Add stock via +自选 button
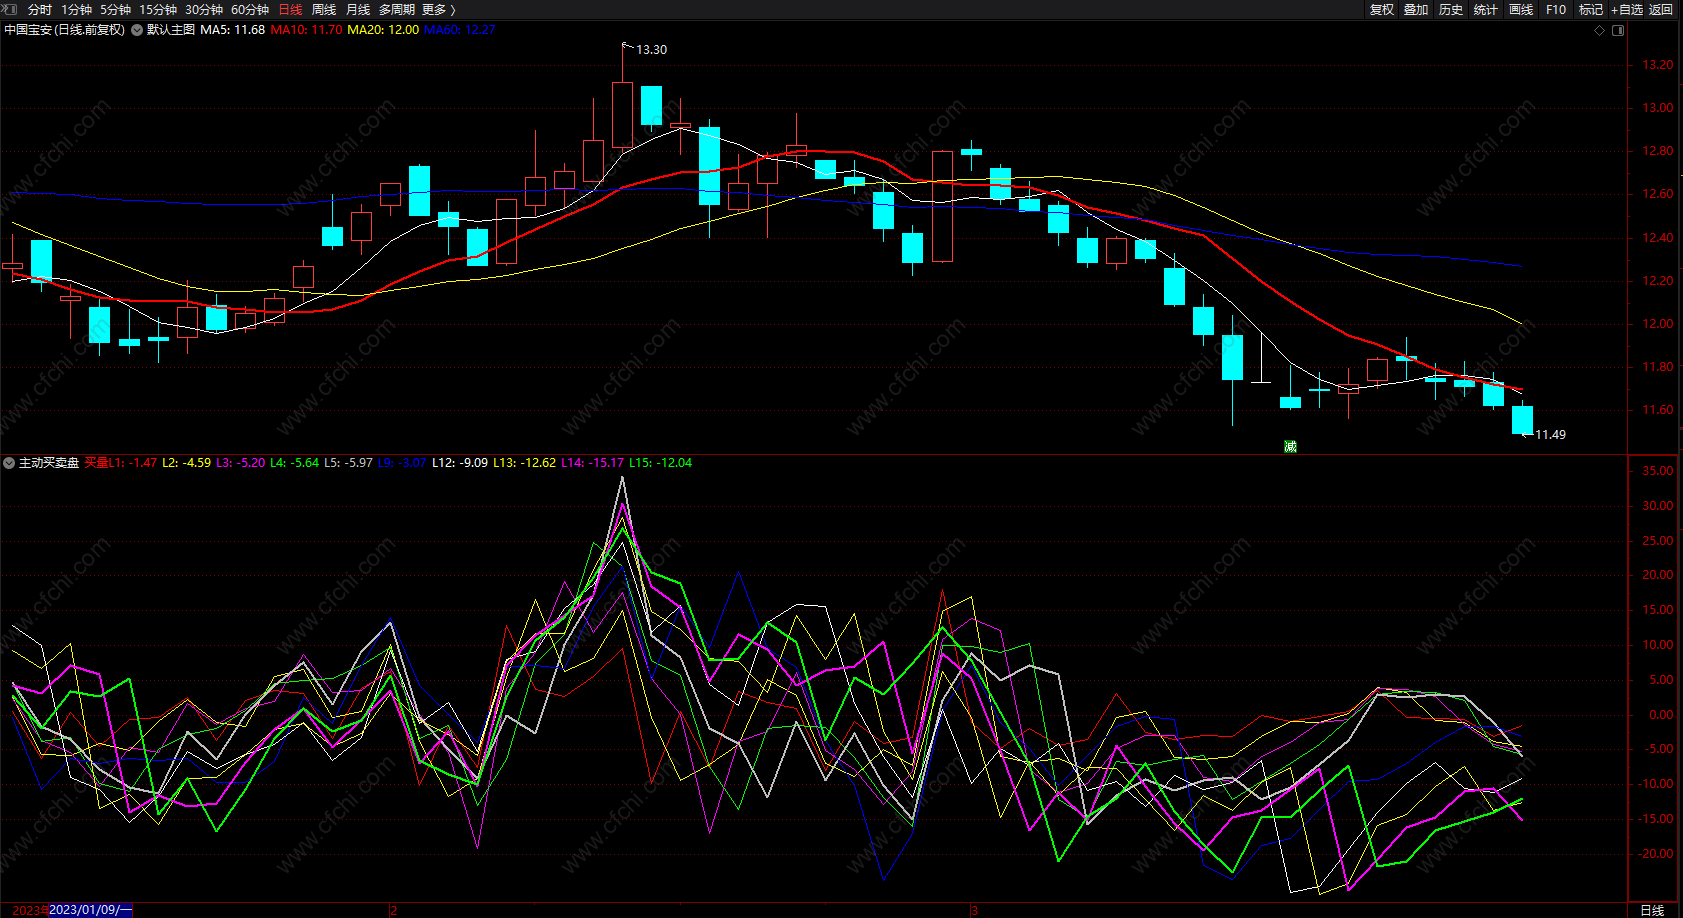 (1626, 9)
